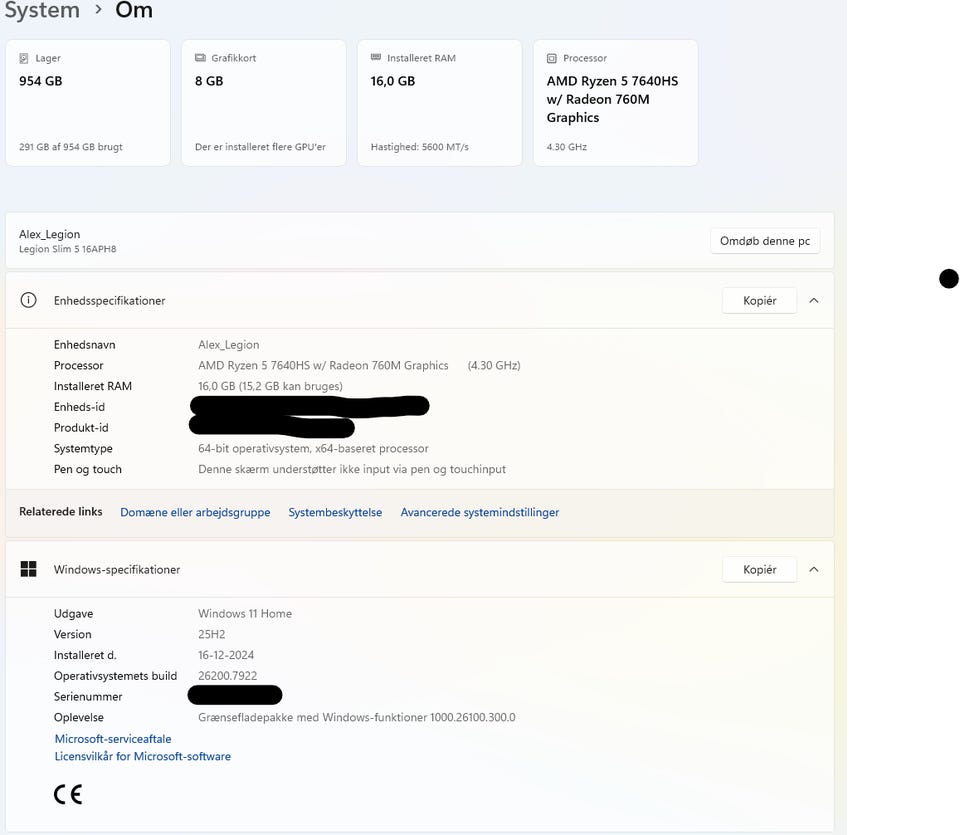The height and width of the screenshot is (835, 960).
Task: Click the Alex_Legion PC name heading
Action: tap(50, 234)
